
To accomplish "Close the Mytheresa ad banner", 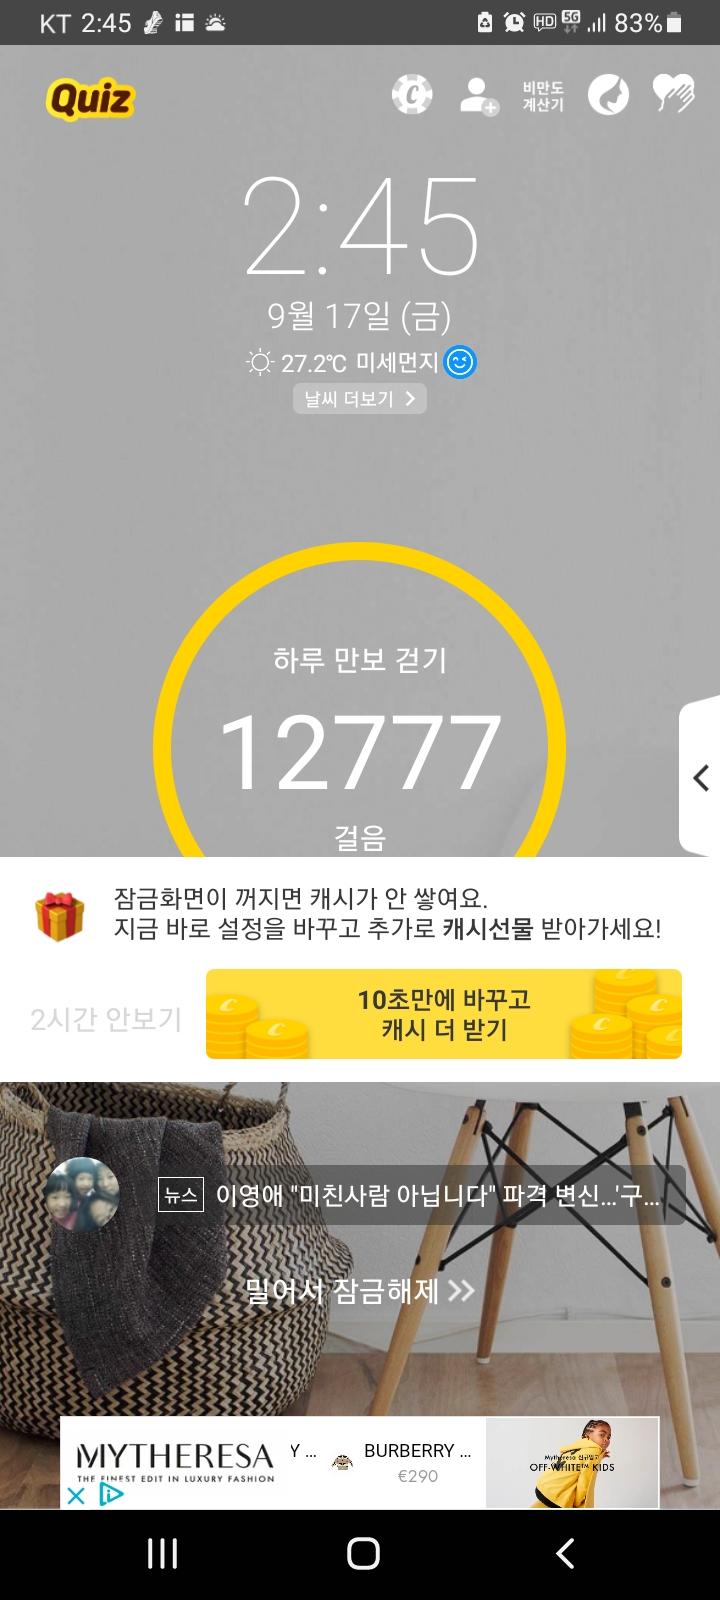I will pos(76,1496).
